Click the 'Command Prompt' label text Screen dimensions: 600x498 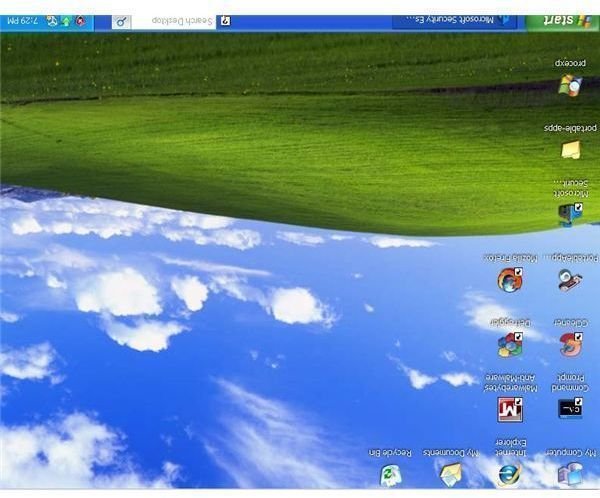pos(570,383)
